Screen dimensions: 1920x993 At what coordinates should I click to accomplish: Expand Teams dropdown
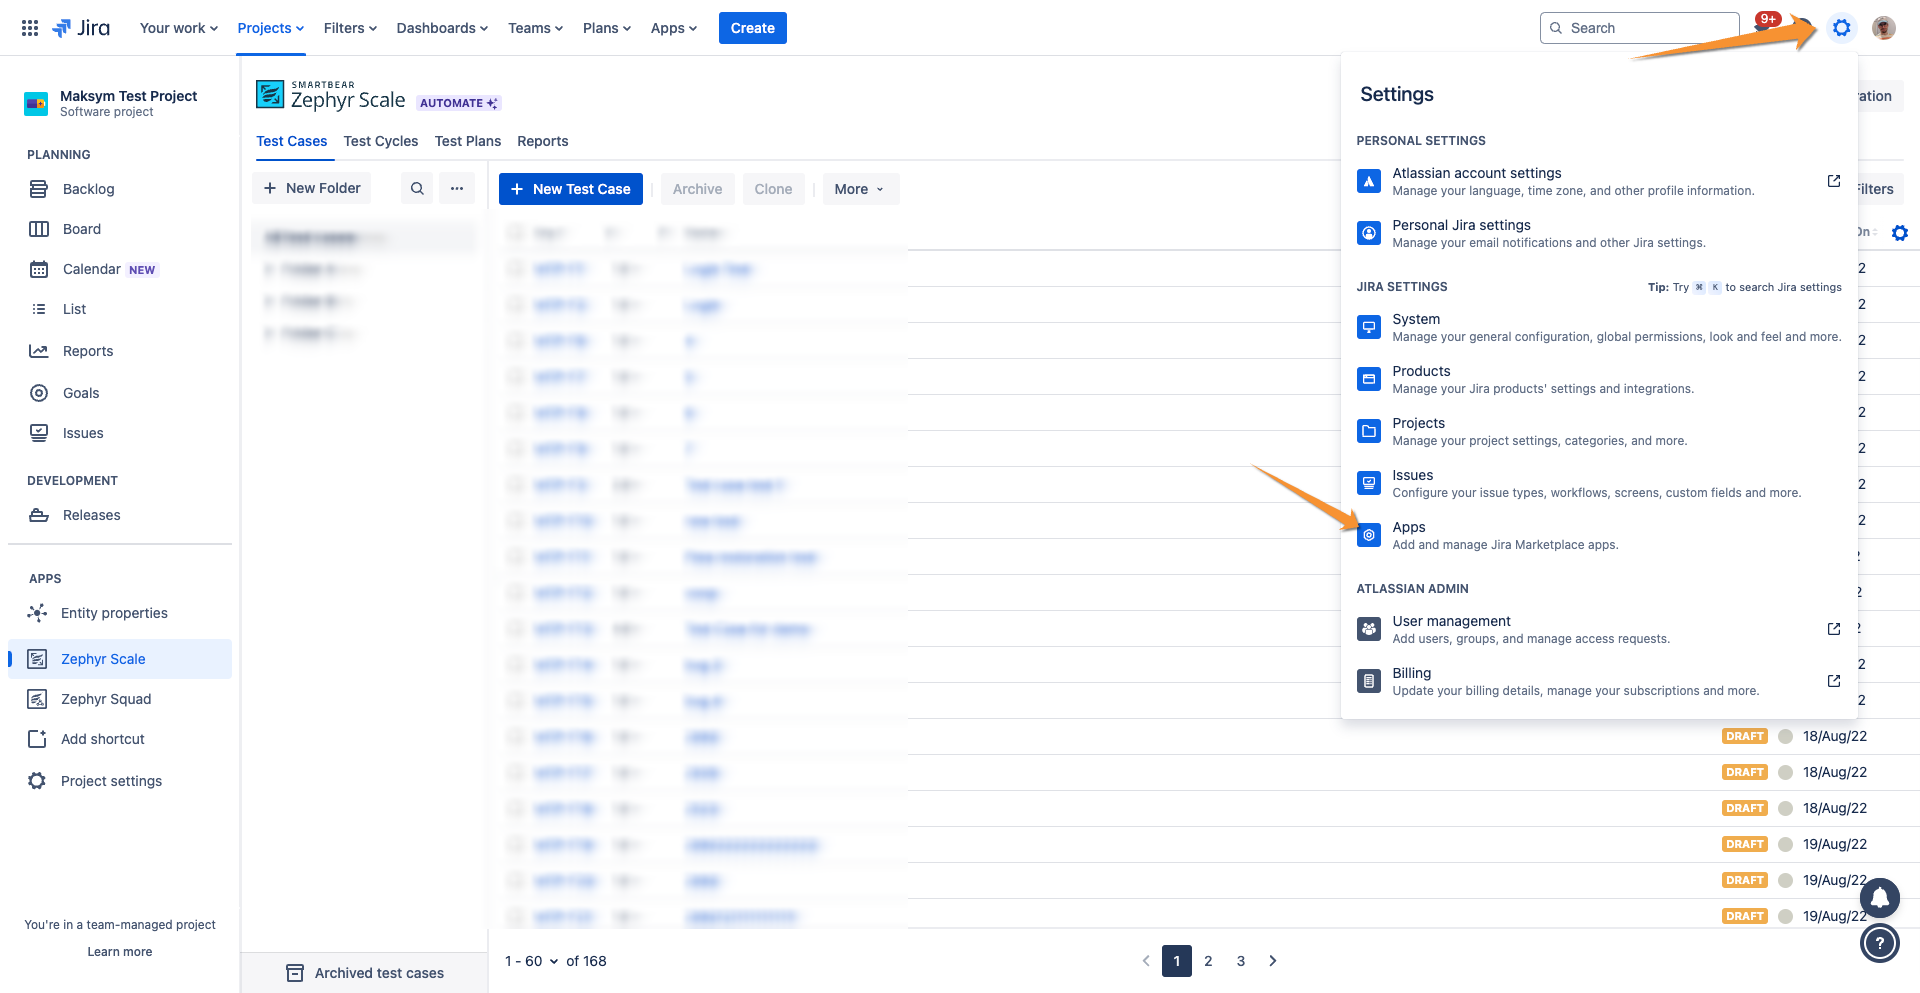[x=535, y=28]
